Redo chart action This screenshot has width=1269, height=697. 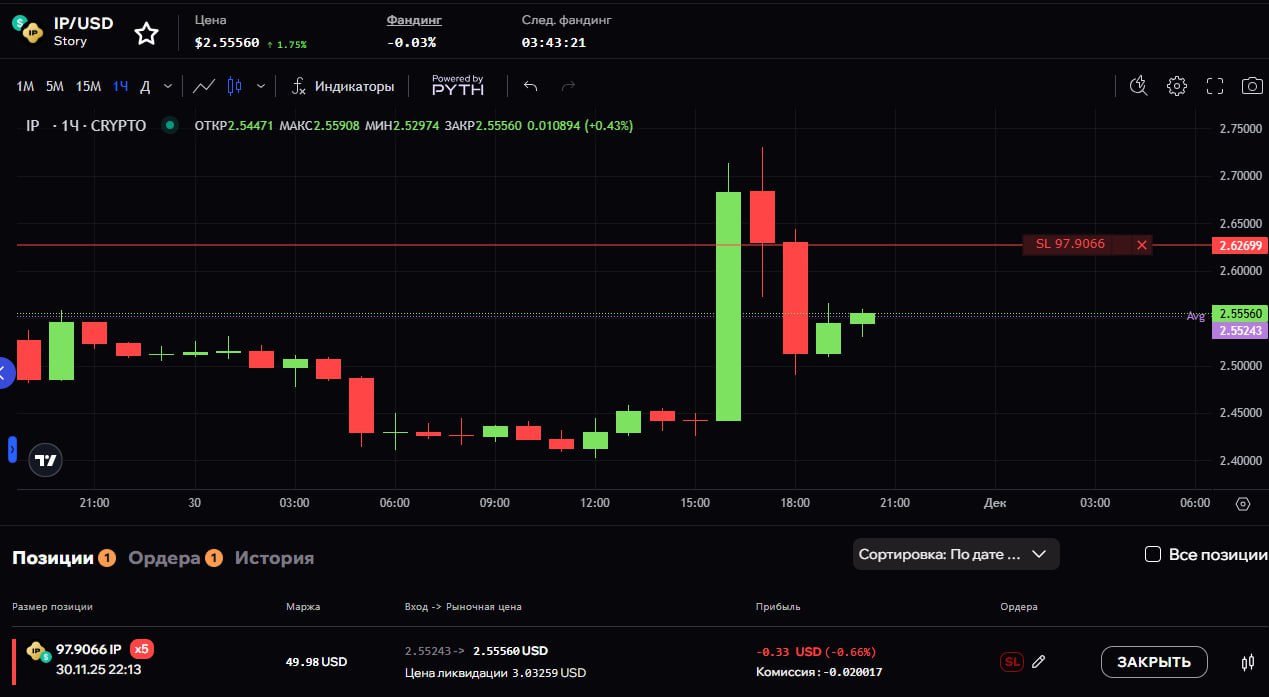568,86
